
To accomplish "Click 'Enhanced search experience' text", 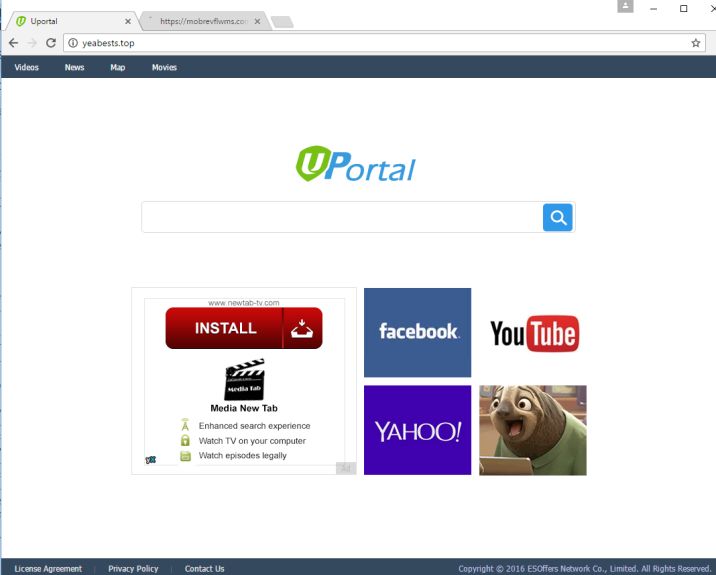I will click(254, 426).
